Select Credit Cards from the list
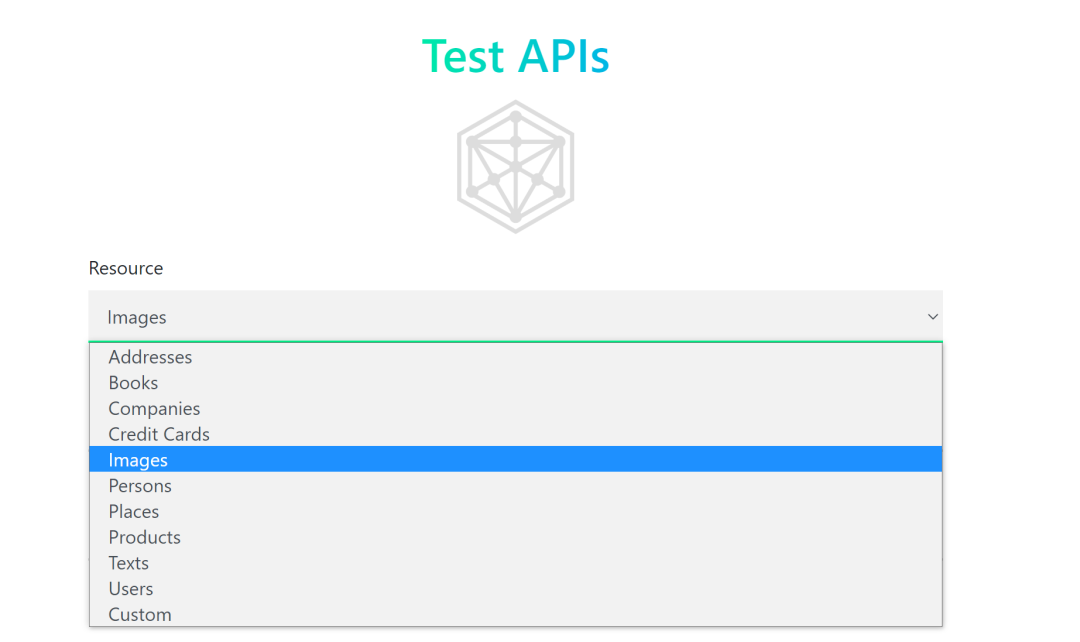This screenshot has width=1080, height=642. (x=159, y=434)
